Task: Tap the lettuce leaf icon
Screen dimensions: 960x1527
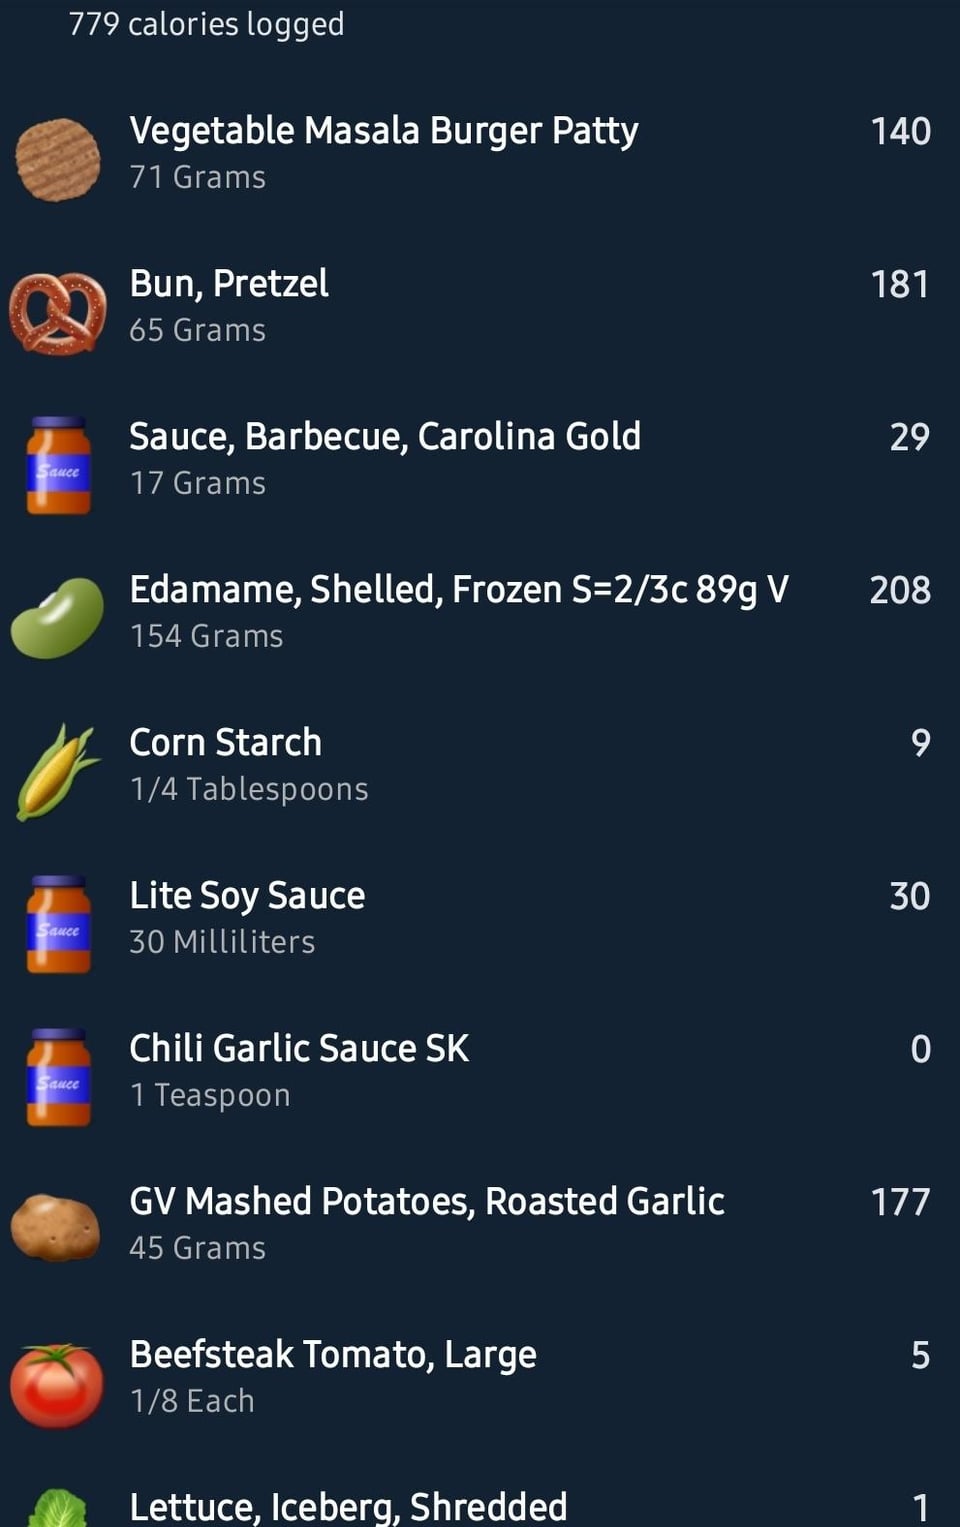Action: [58, 1508]
